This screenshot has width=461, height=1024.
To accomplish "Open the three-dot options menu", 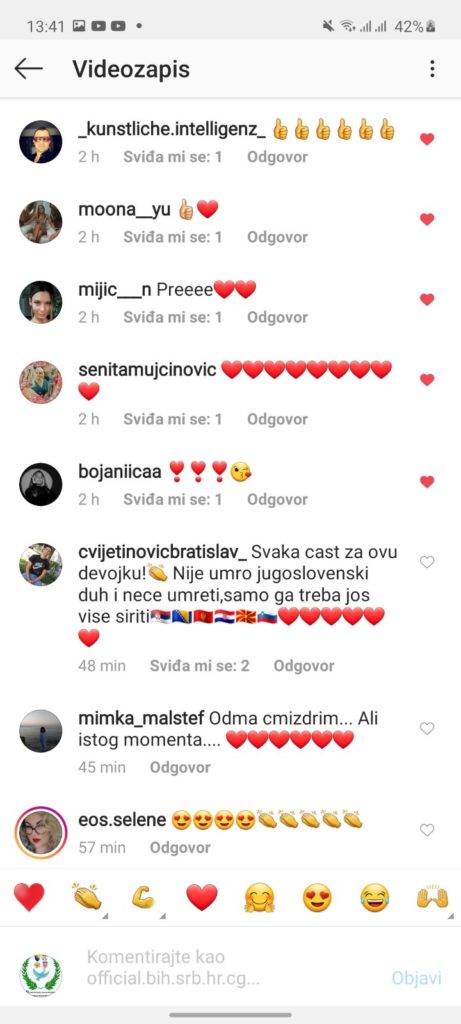I will click(x=432, y=69).
